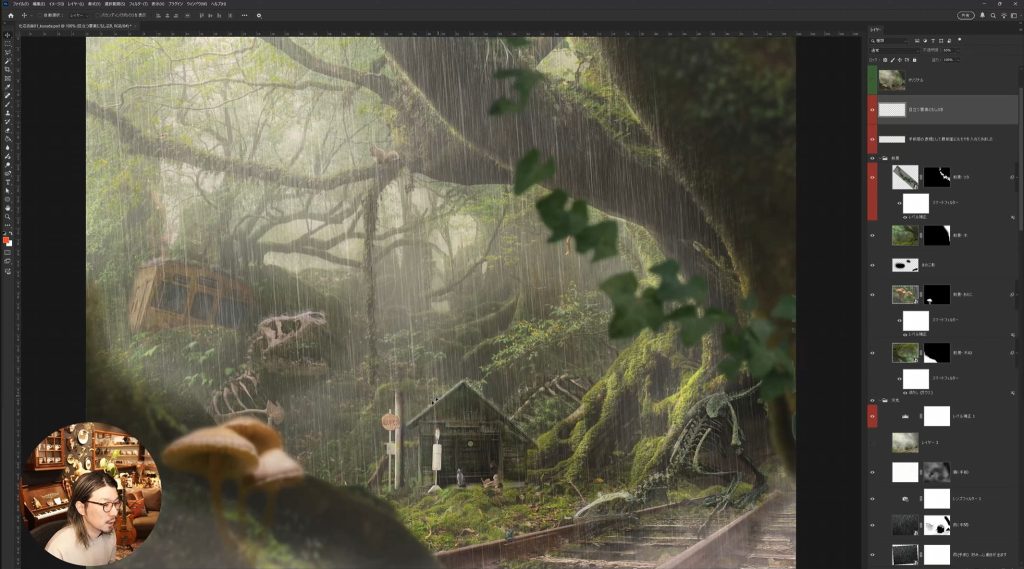1024x569 pixels.
Task: Open the layer filter kind dropdown
Action: pos(889,41)
